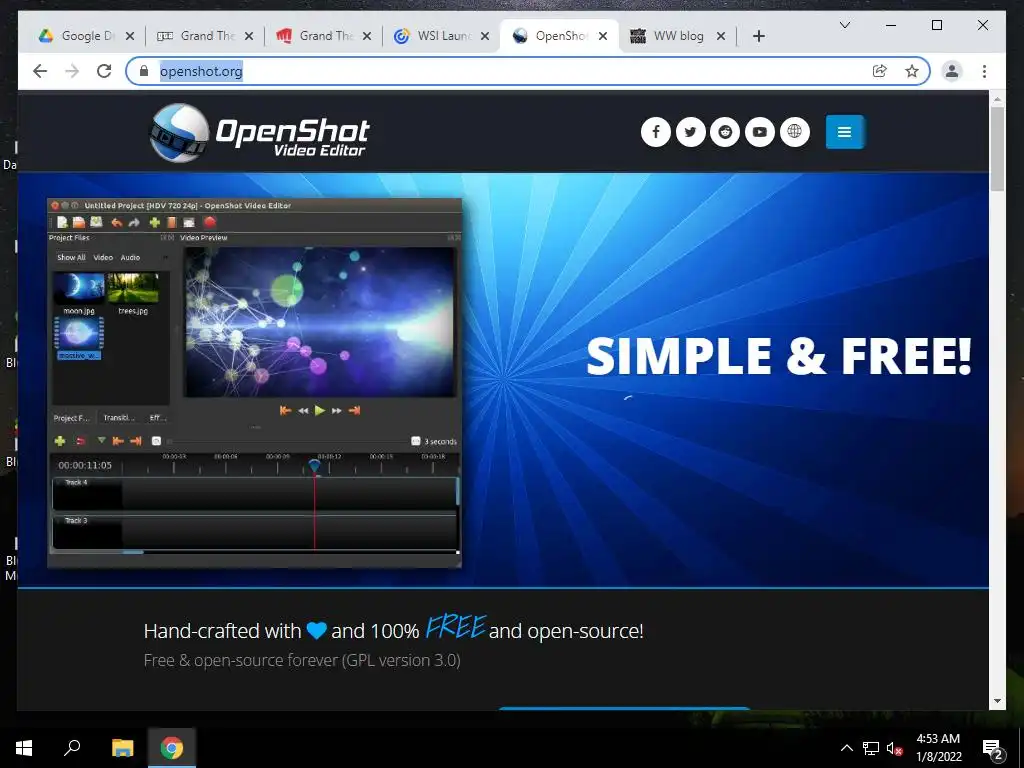Click Chrome icon in taskbar
The height and width of the screenshot is (768, 1024).
point(172,748)
